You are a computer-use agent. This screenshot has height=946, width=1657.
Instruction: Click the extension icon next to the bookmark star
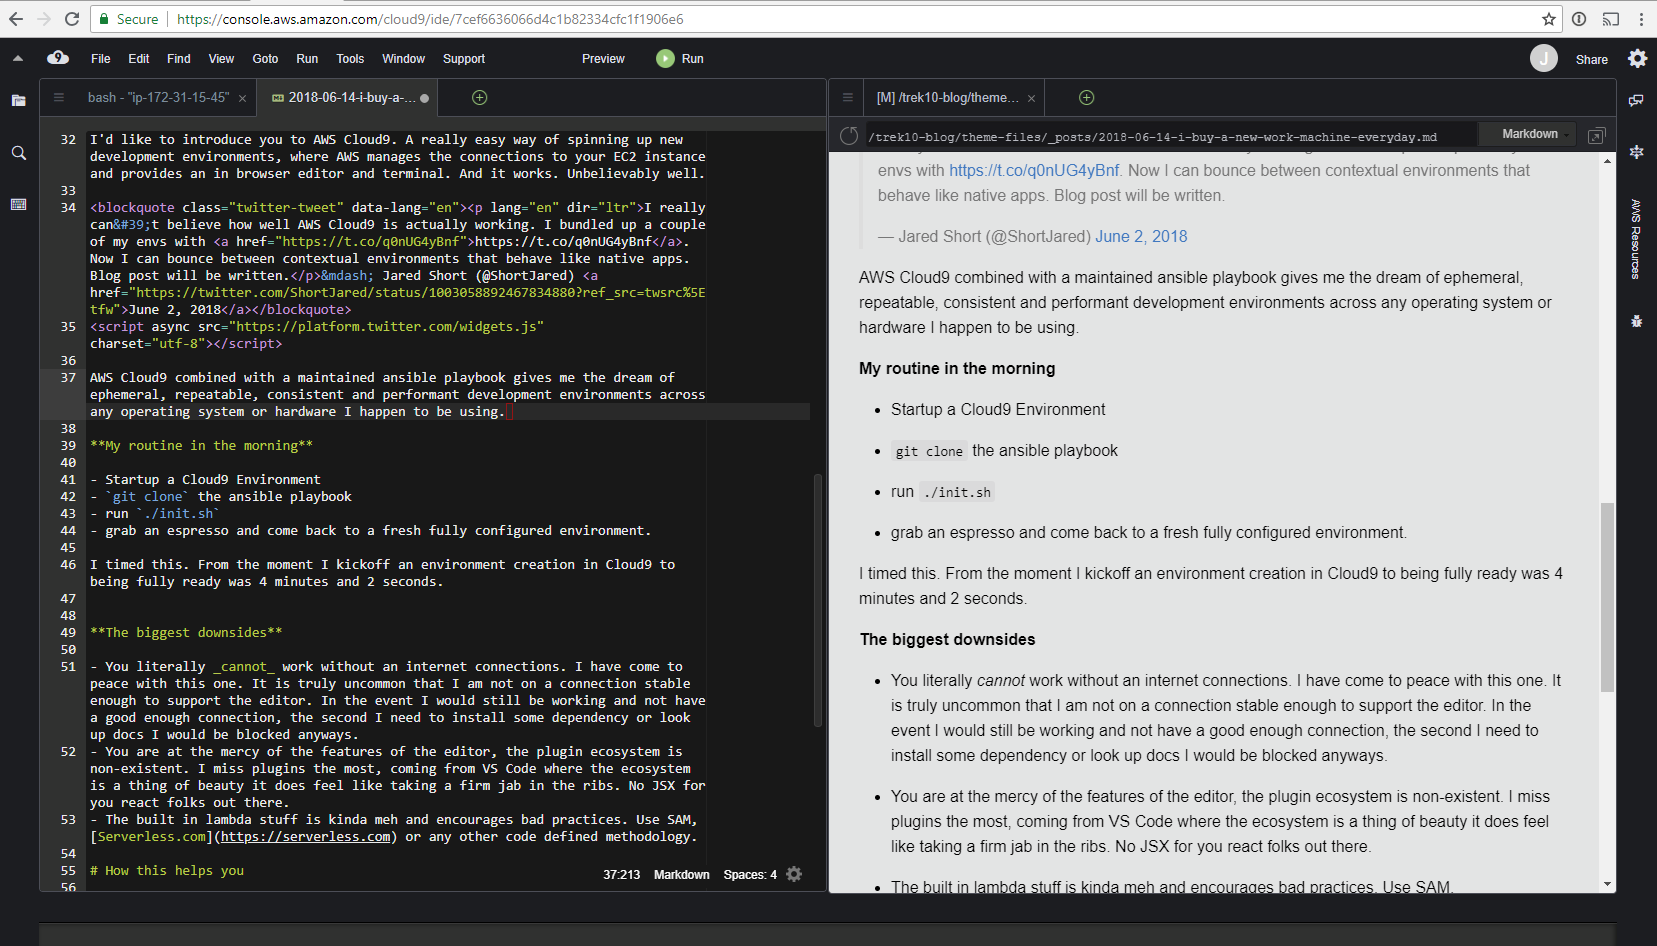click(1579, 19)
